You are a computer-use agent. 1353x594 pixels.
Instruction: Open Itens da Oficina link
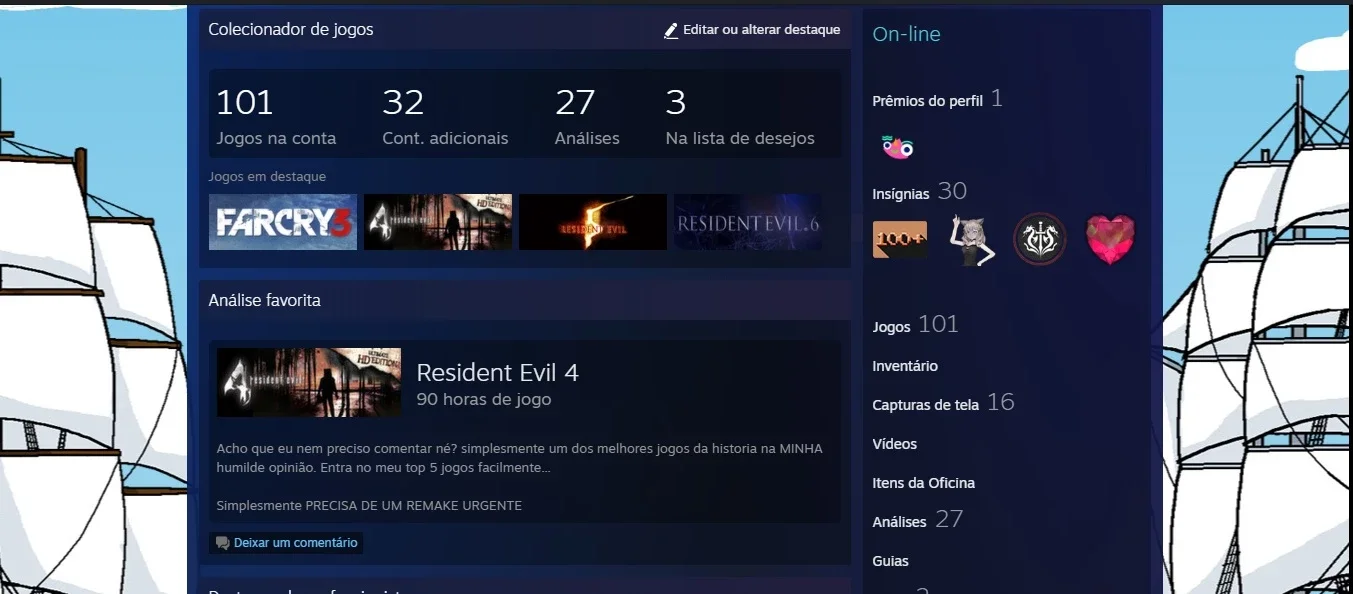923,483
